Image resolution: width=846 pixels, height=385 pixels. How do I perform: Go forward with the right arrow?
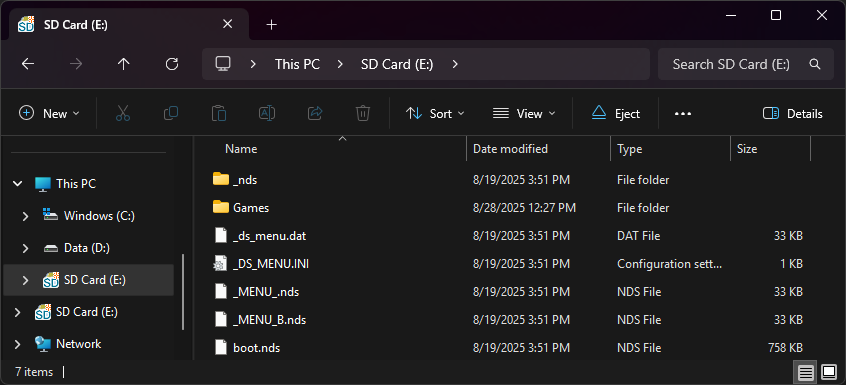click(x=76, y=64)
